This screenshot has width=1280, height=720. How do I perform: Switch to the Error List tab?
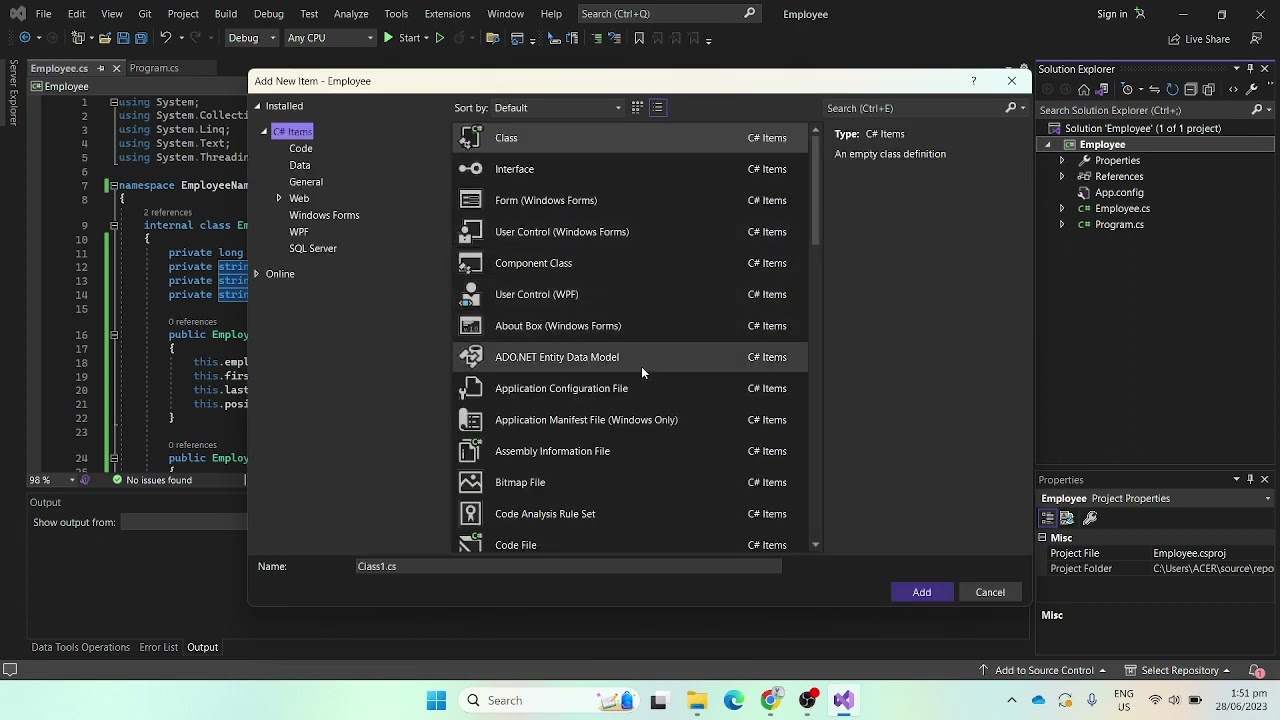158,647
